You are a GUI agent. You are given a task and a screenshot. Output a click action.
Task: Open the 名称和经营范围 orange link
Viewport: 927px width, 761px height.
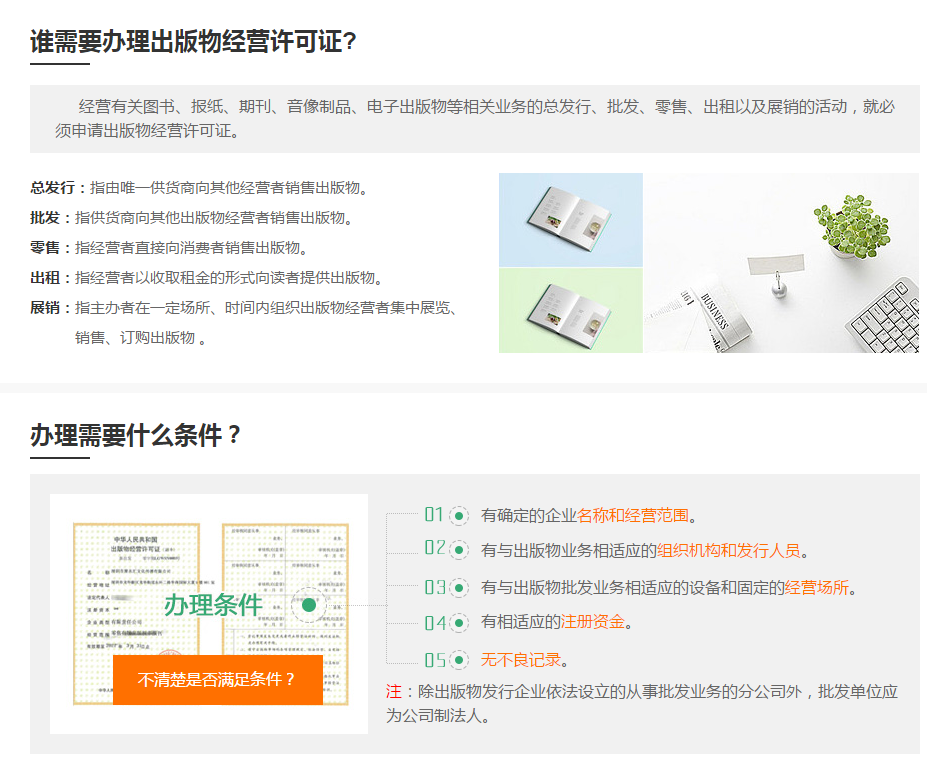(x=633, y=516)
